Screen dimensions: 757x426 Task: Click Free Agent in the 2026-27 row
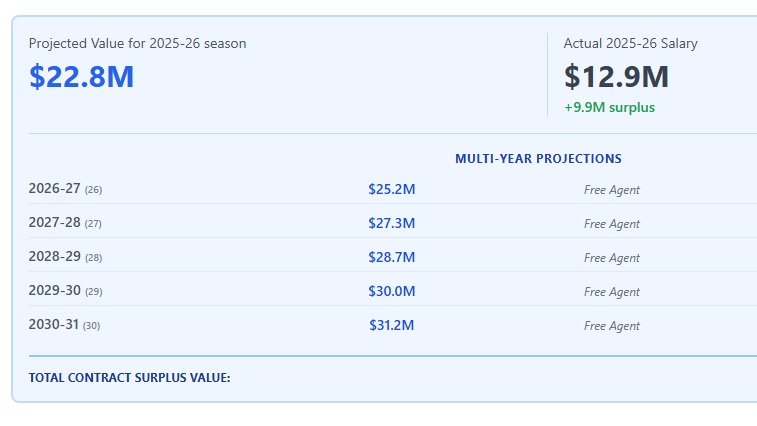pyautogui.click(x=611, y=190)
